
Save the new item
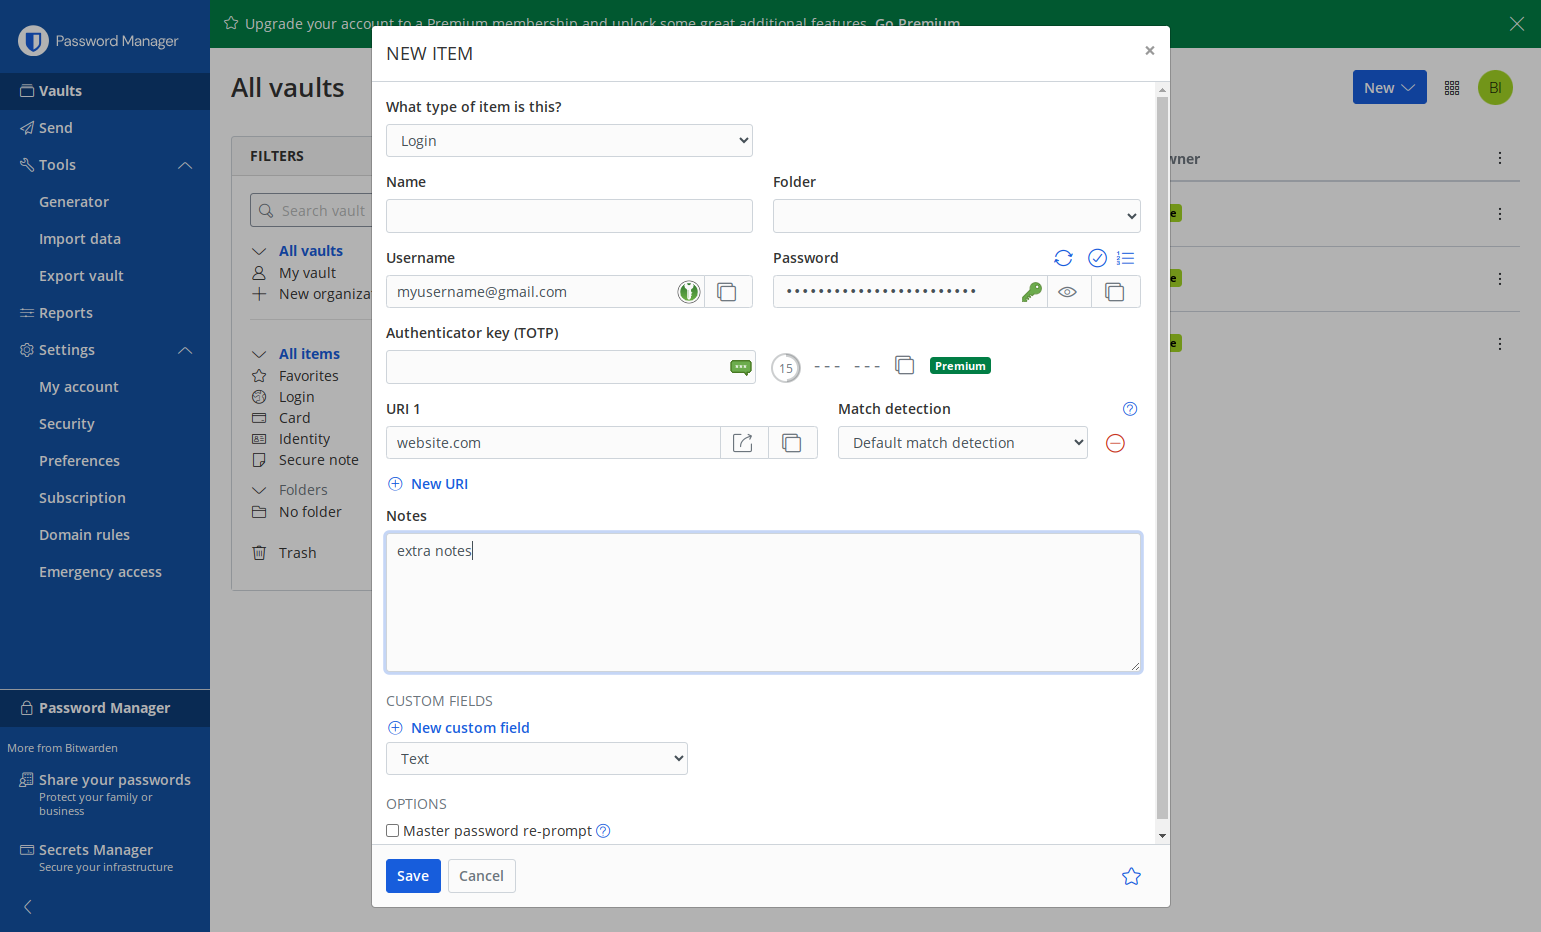click(x=413, y=876)
